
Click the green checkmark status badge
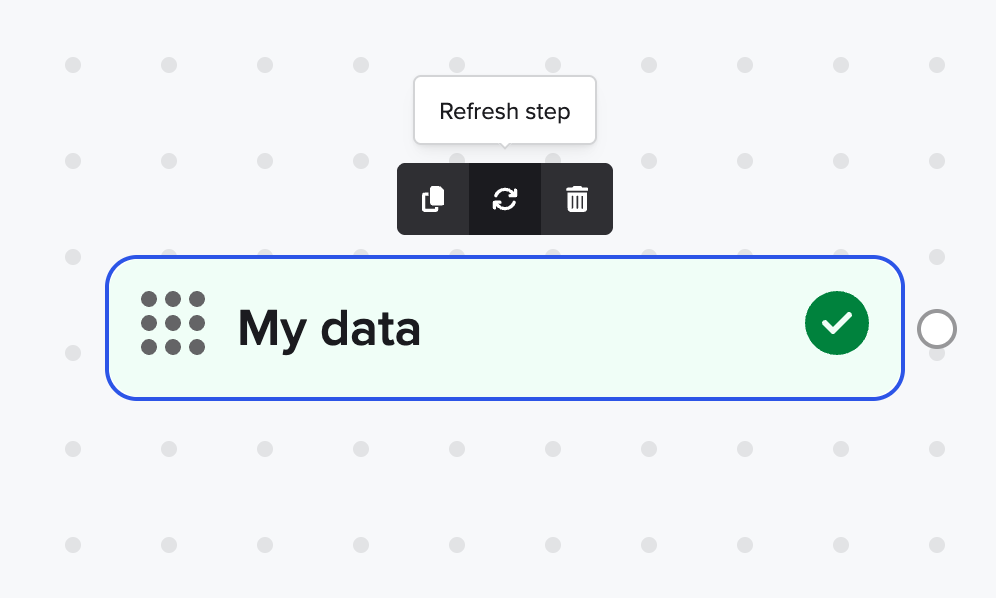(x=837, y=323)
